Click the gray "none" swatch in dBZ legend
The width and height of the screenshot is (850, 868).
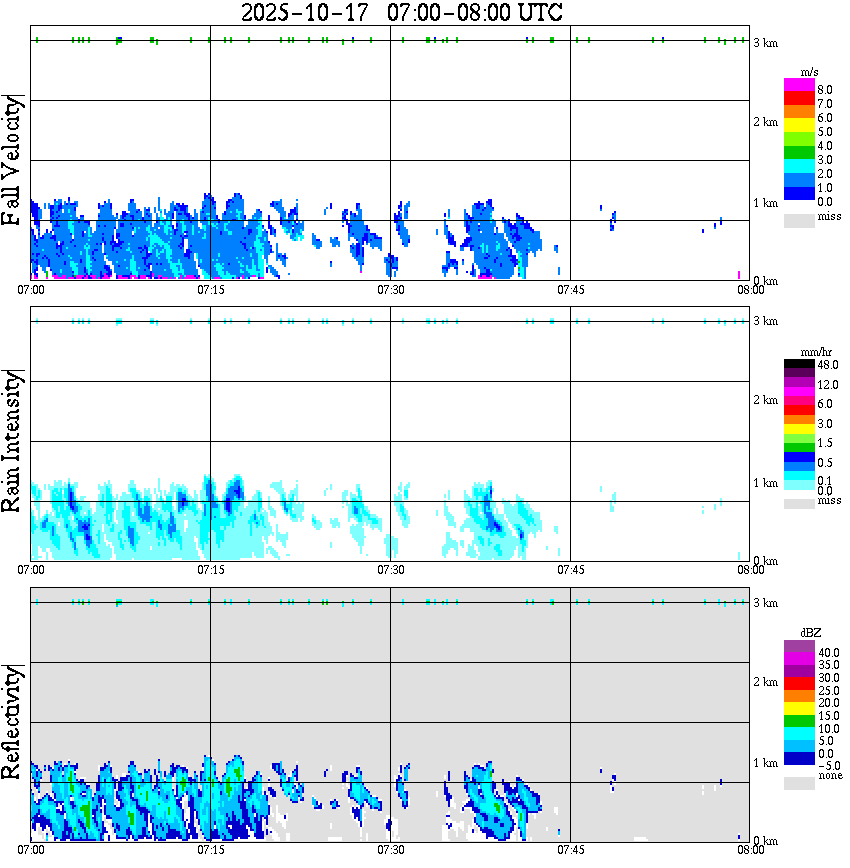pyautogui.click(x=799, y=783)
